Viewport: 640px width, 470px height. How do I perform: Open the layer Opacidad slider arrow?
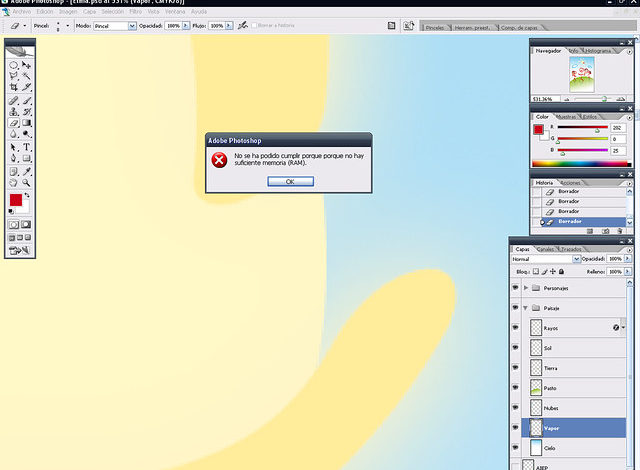627,259
